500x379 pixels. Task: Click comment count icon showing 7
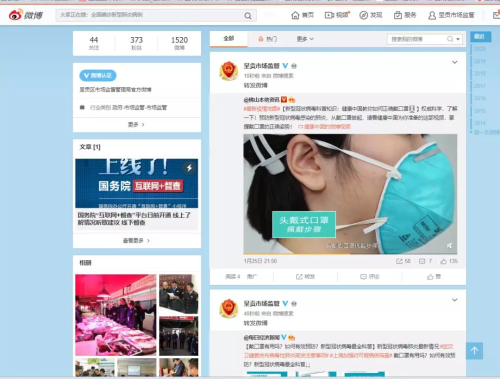(422, 261)
